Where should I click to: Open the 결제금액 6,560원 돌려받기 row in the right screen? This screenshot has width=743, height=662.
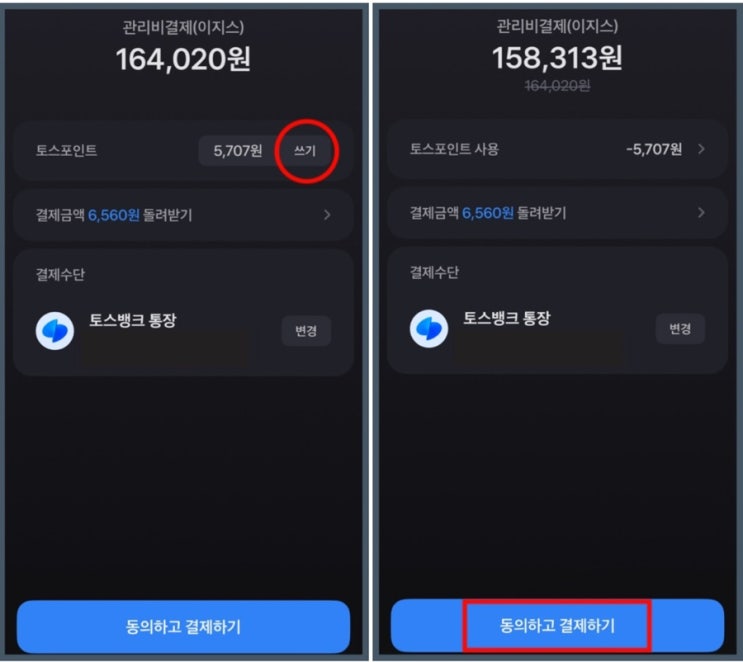click(x=557, y=213)
